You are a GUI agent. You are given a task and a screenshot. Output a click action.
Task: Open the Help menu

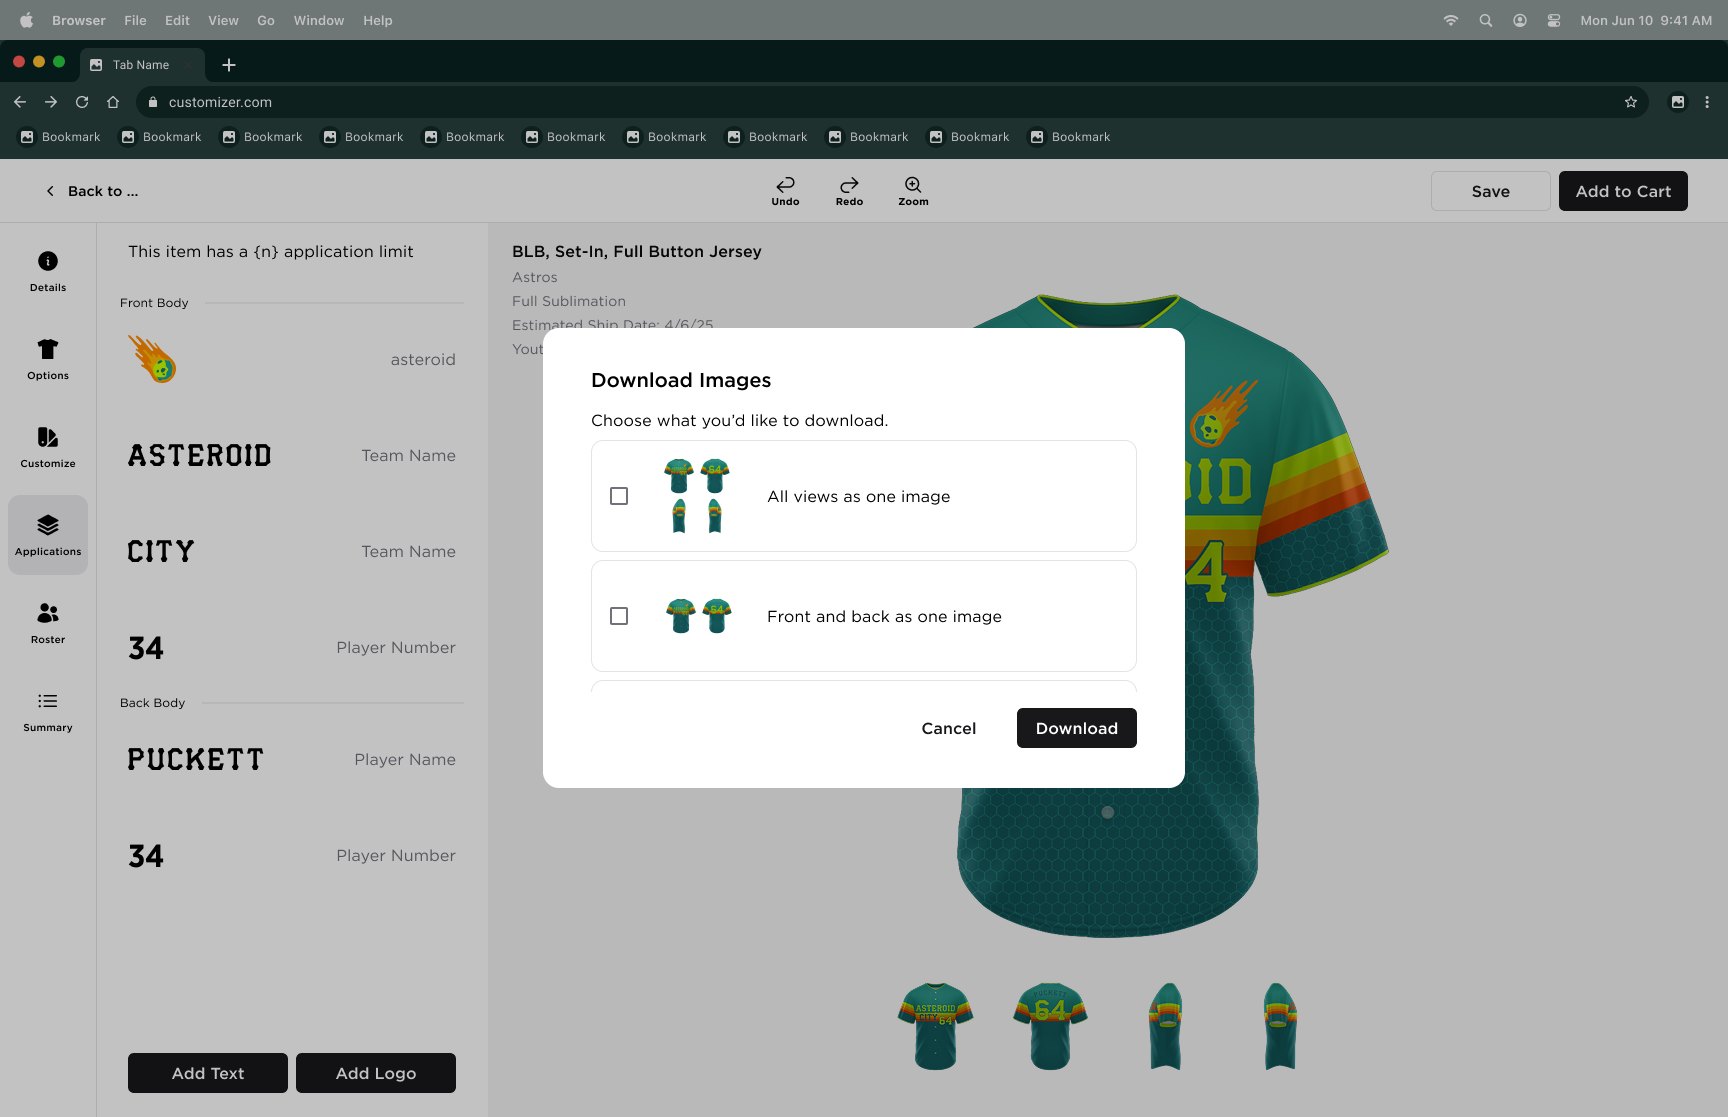(378, 20)
